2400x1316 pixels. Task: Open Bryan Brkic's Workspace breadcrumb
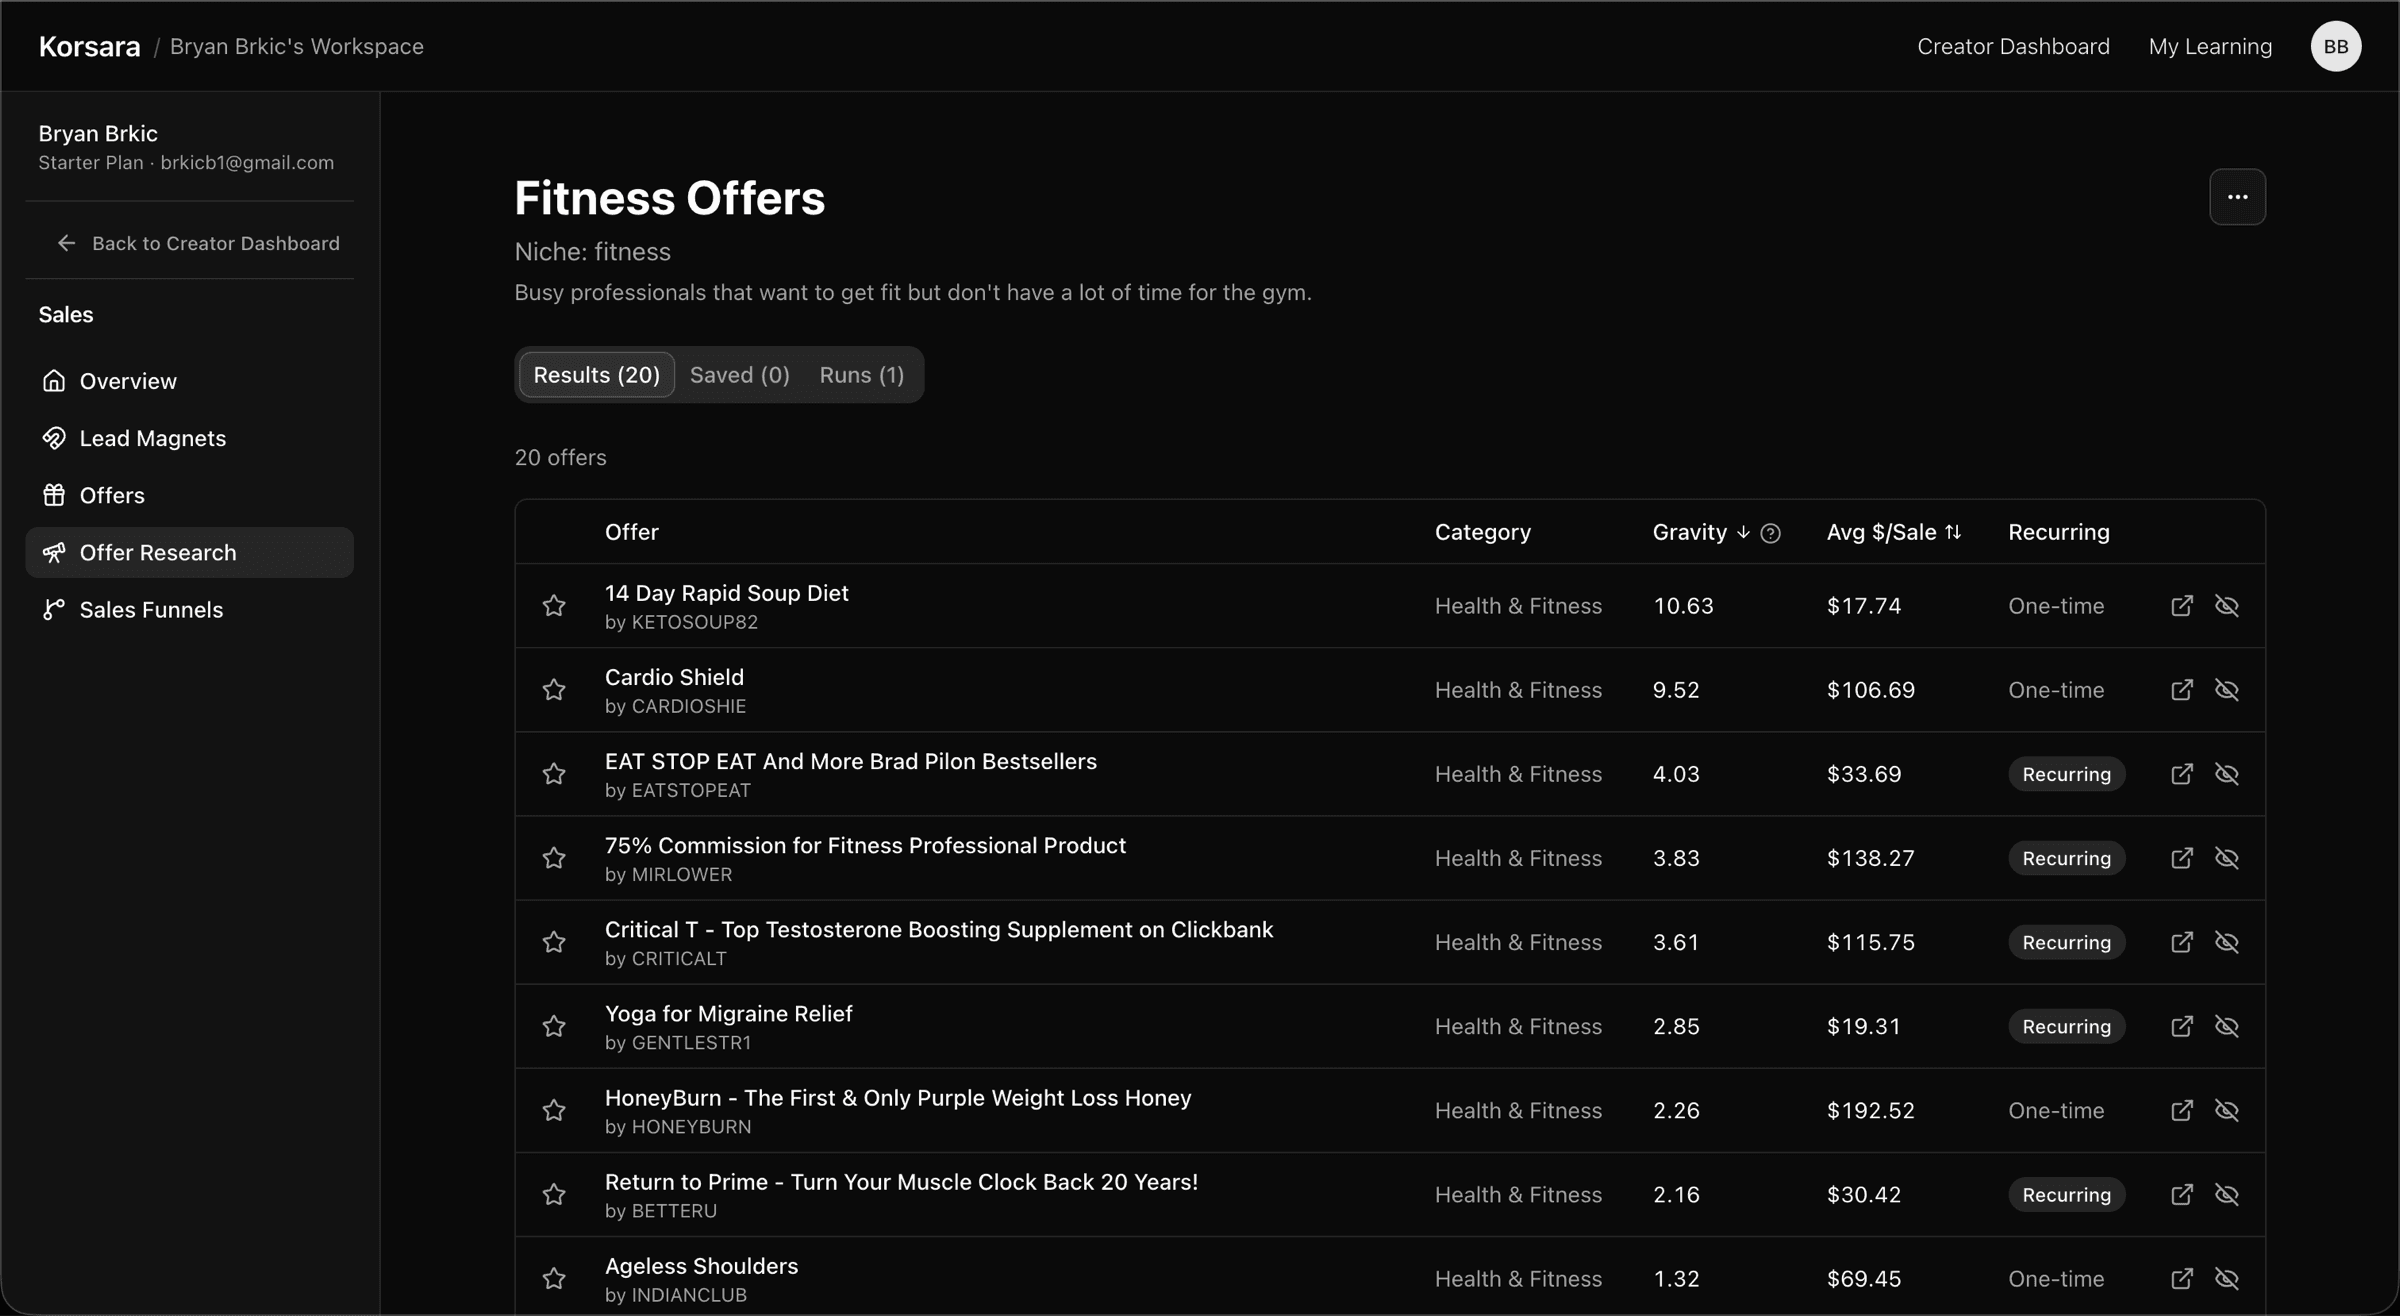tap(296, 46)
